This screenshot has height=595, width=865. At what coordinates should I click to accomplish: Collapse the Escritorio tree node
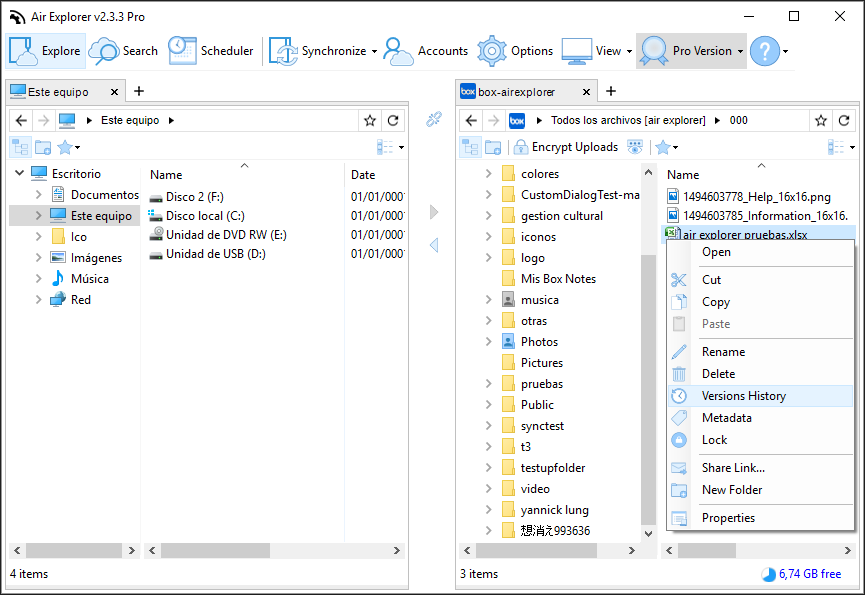click(x=19, y=173)
